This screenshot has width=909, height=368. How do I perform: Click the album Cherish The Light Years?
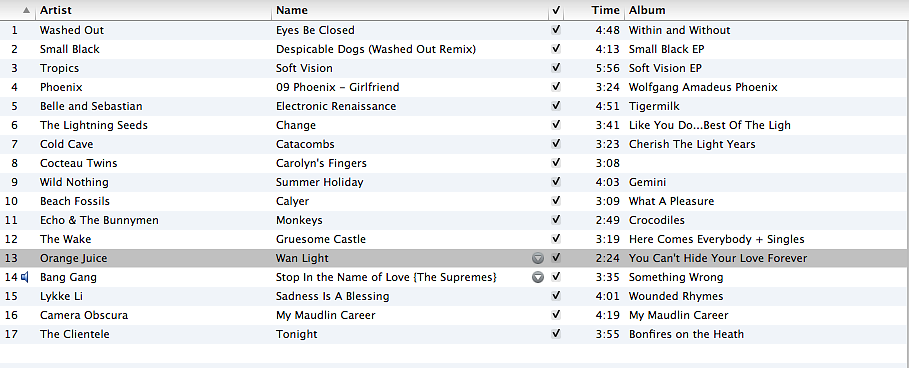point(692,144)
